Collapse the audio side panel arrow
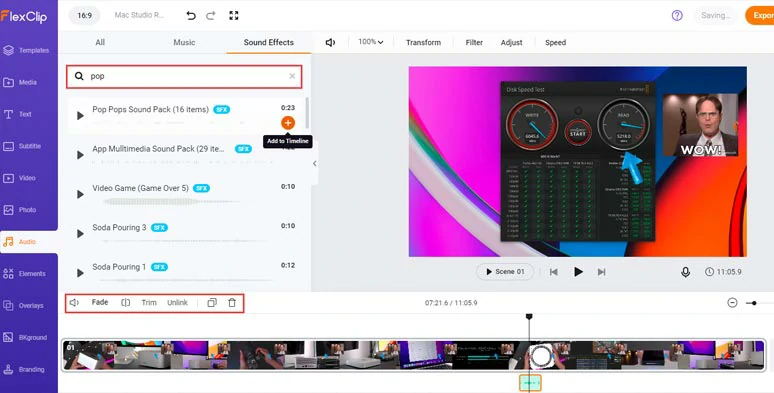774x393 pixels. [x=314, y=163]
